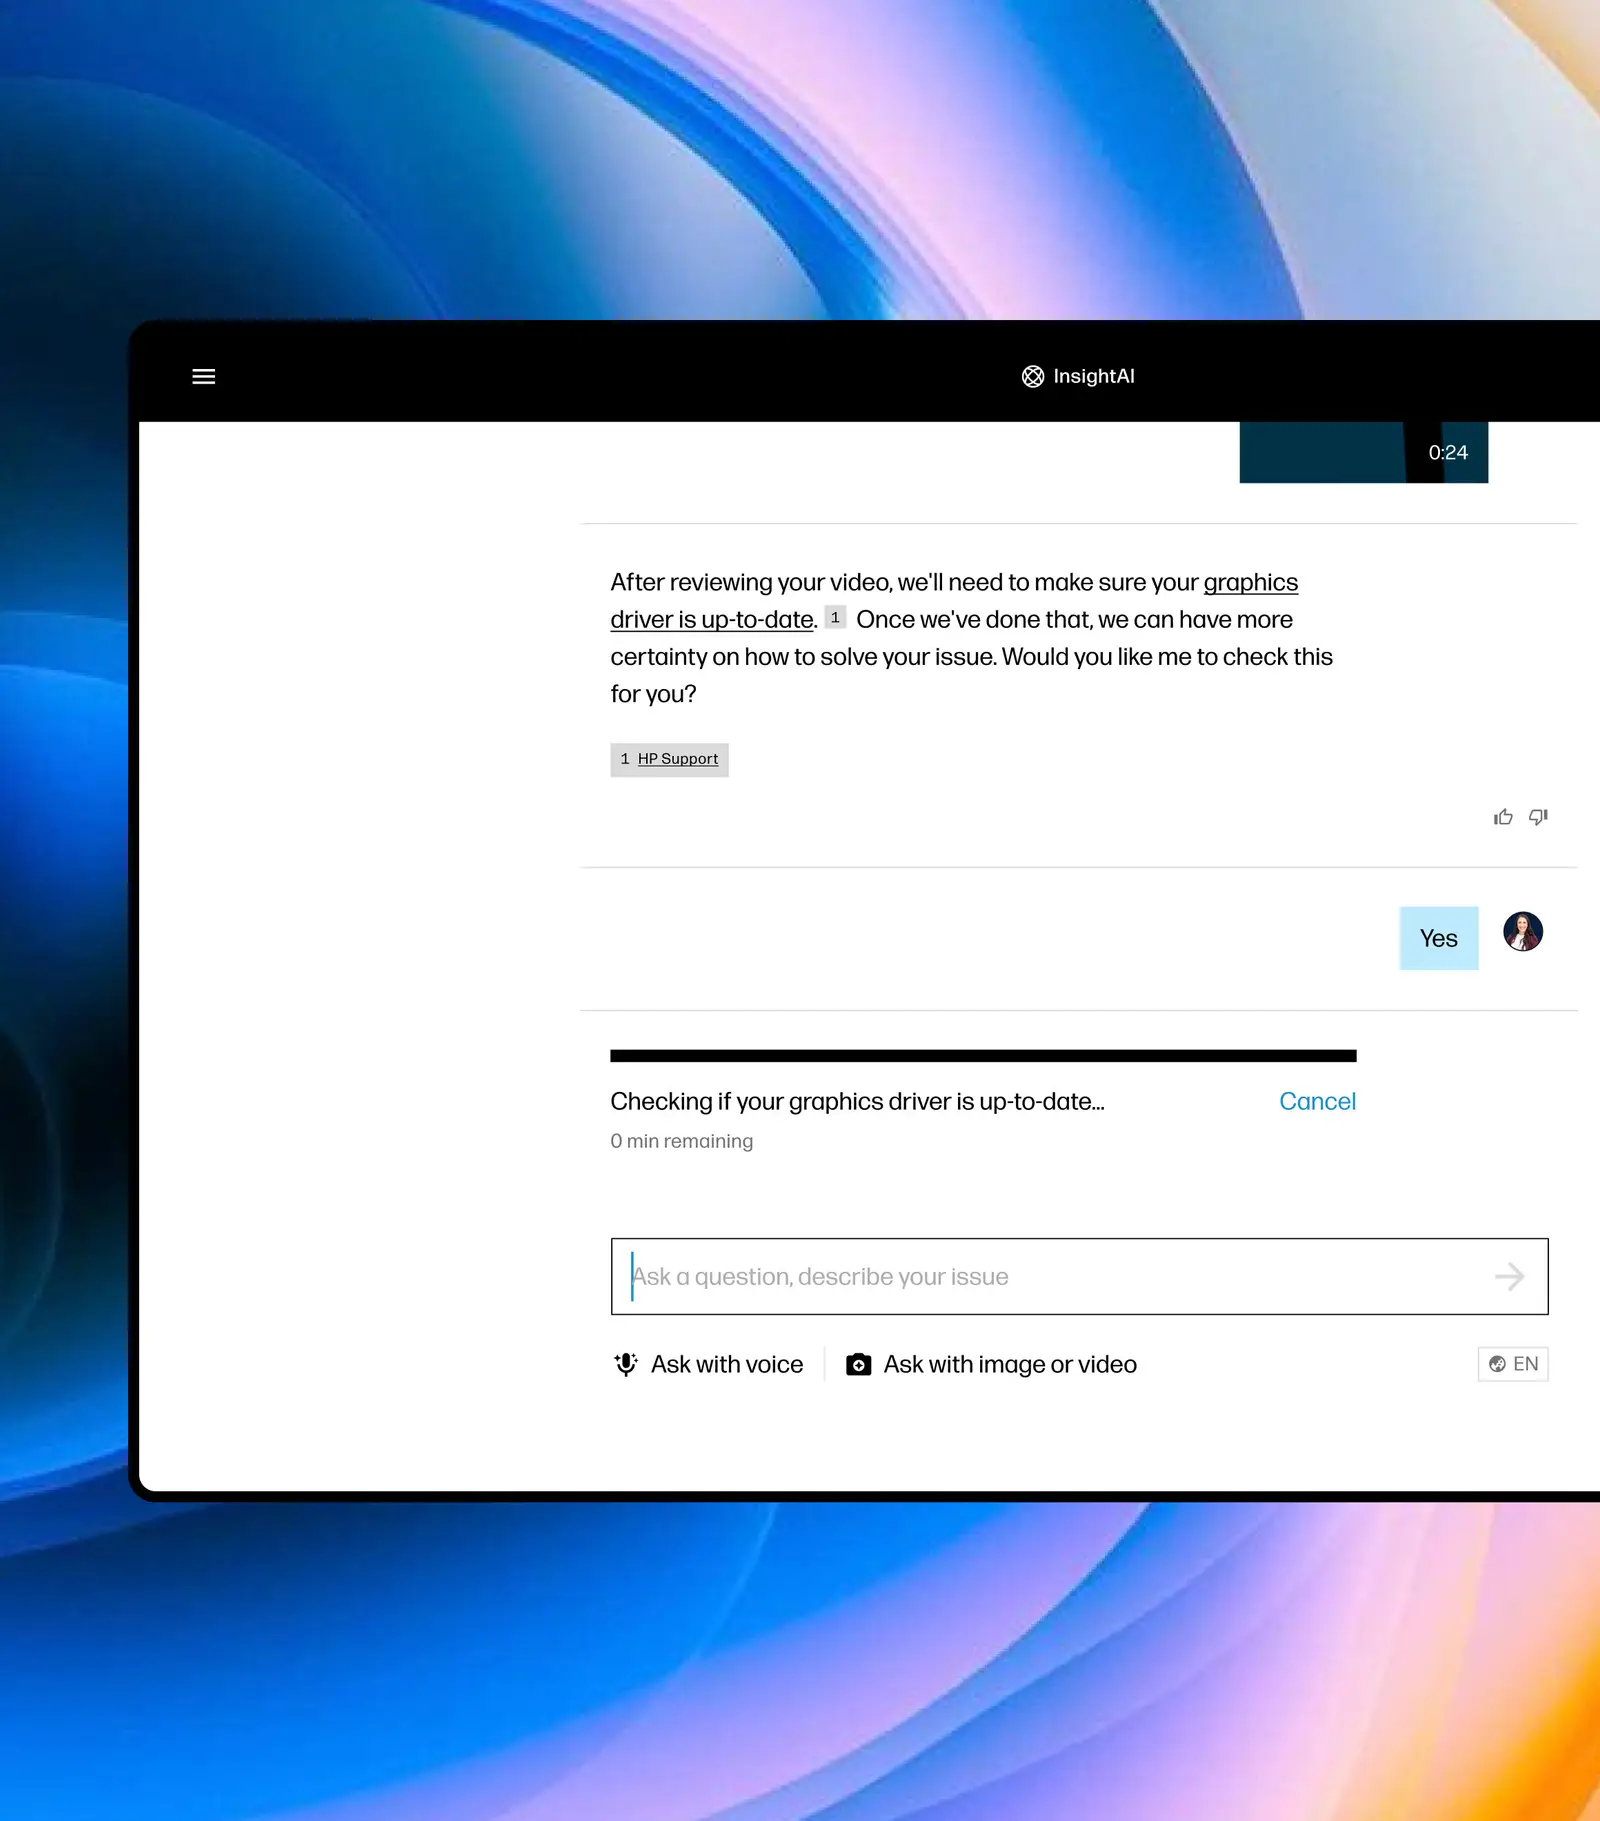Open the EN language selector

click(1513, 1364)
